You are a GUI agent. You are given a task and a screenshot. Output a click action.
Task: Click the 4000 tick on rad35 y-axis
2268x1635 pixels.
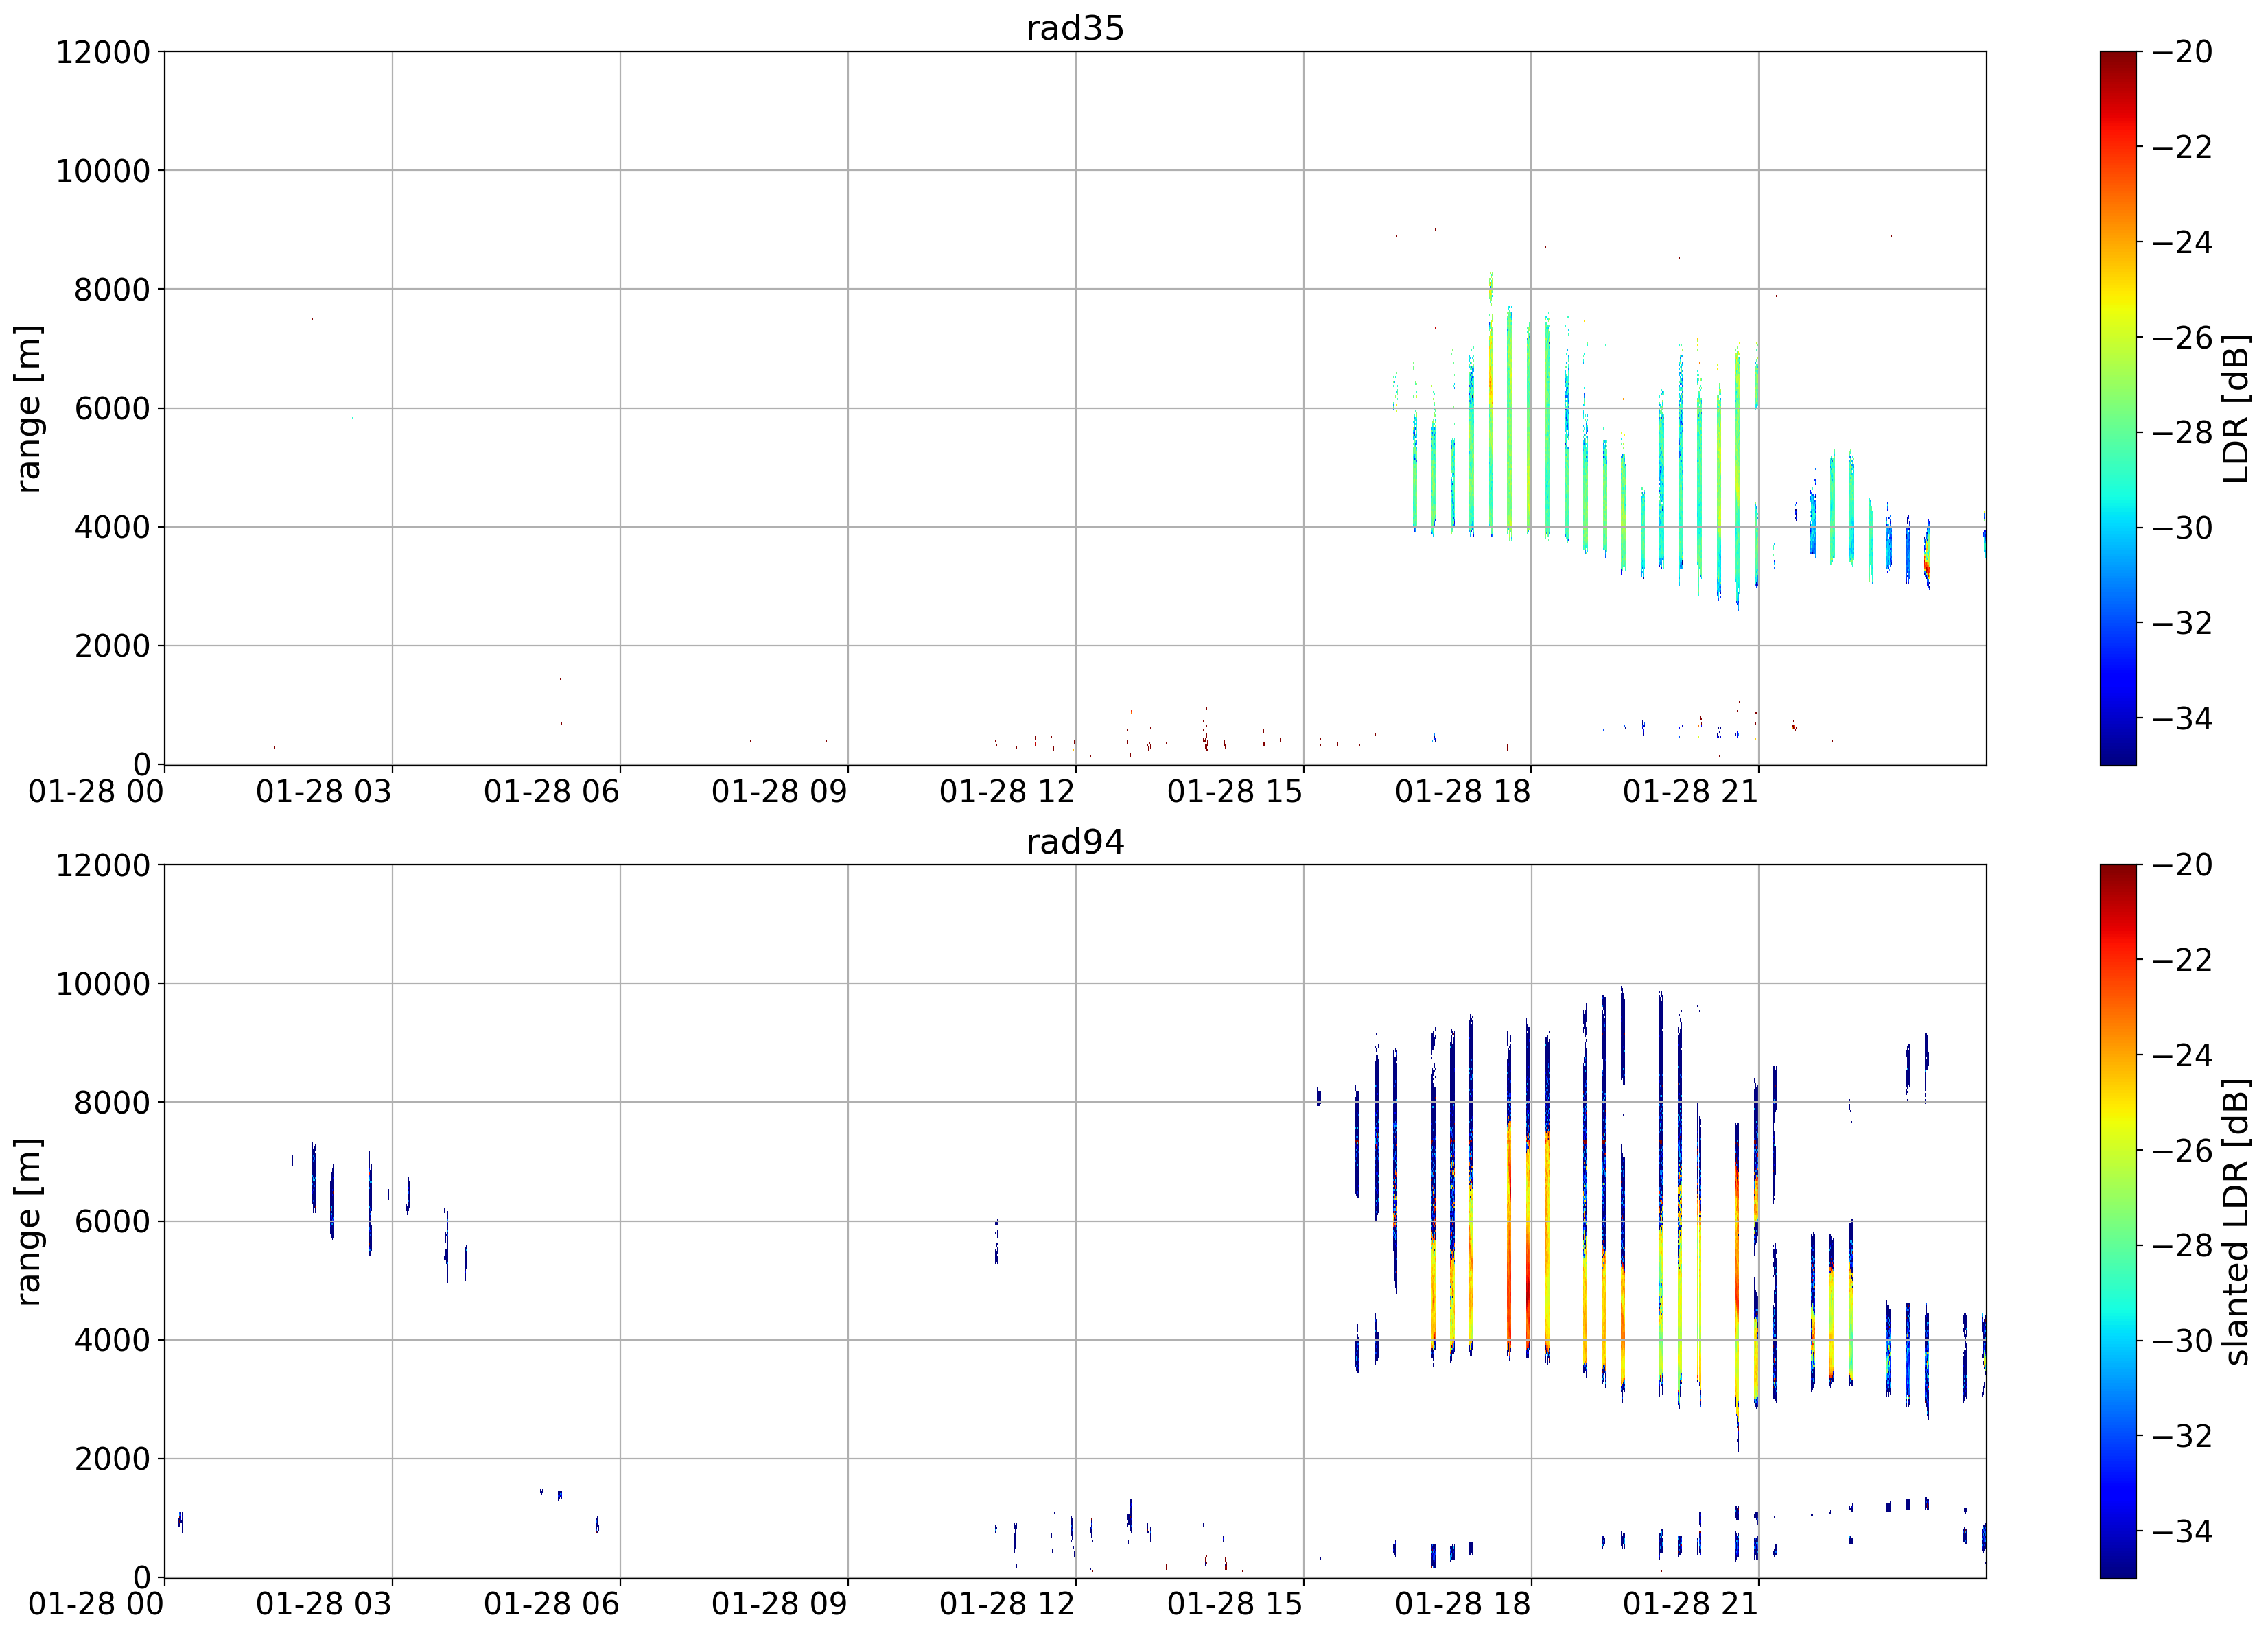point(112,527)
